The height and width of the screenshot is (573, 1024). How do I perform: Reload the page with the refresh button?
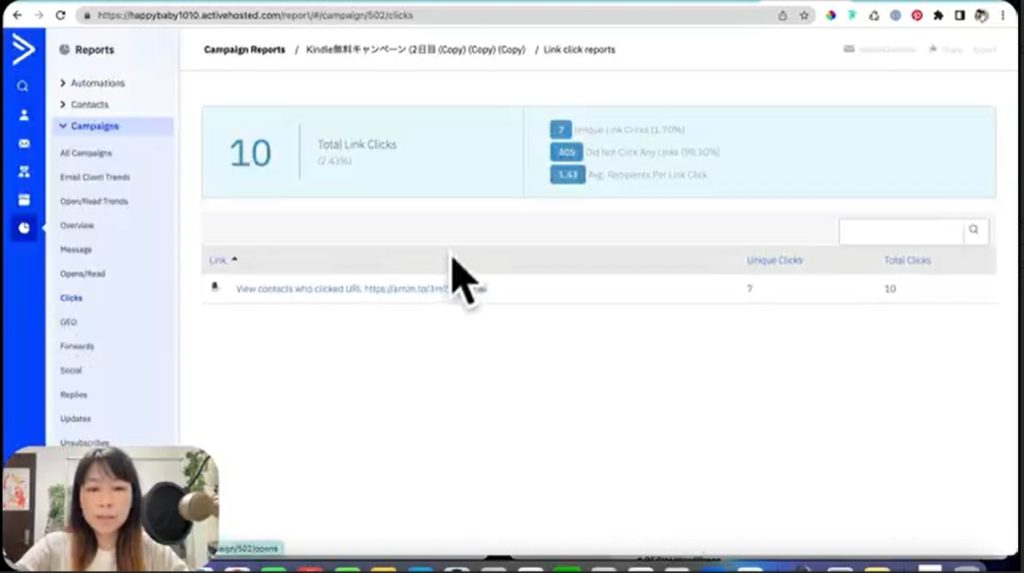[x=61, y=16]
